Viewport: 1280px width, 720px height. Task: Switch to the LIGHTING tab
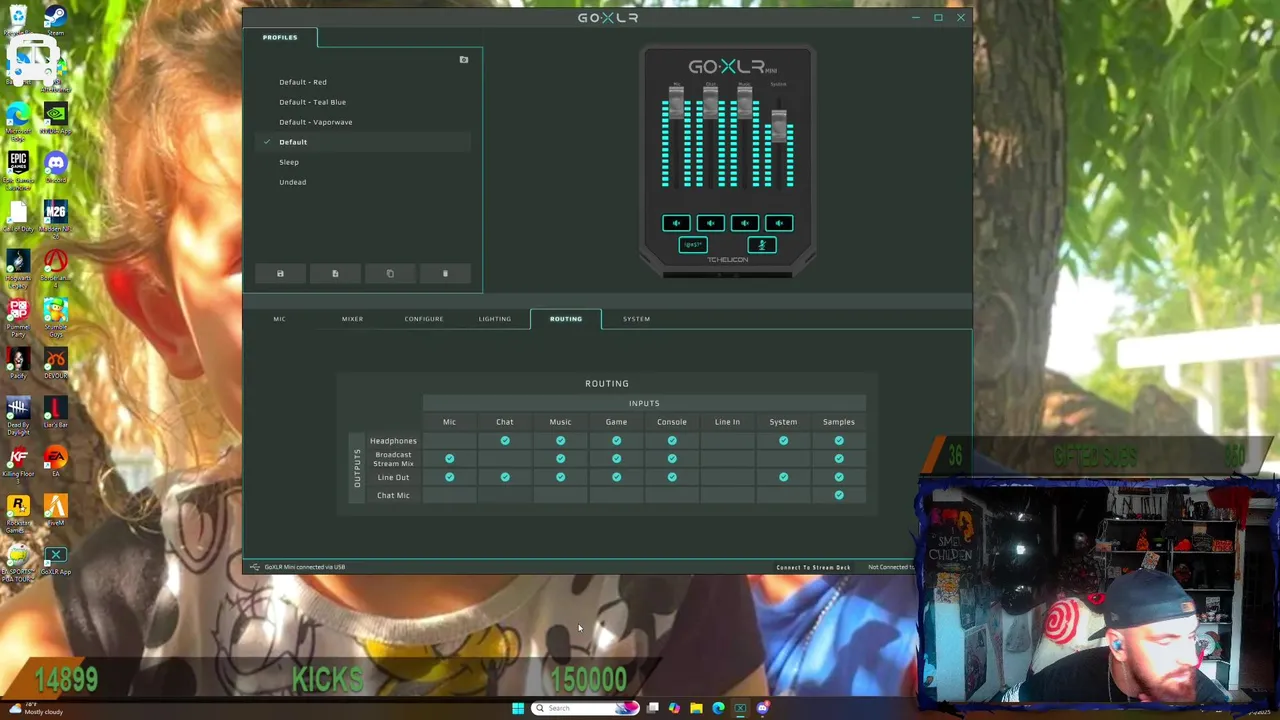click(x=495, y=319)
